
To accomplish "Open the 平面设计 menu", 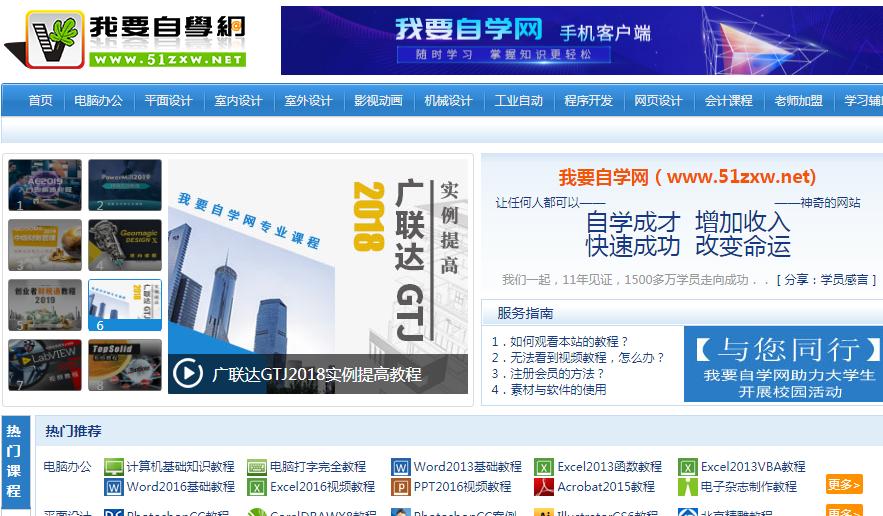I will pos(168,101).
